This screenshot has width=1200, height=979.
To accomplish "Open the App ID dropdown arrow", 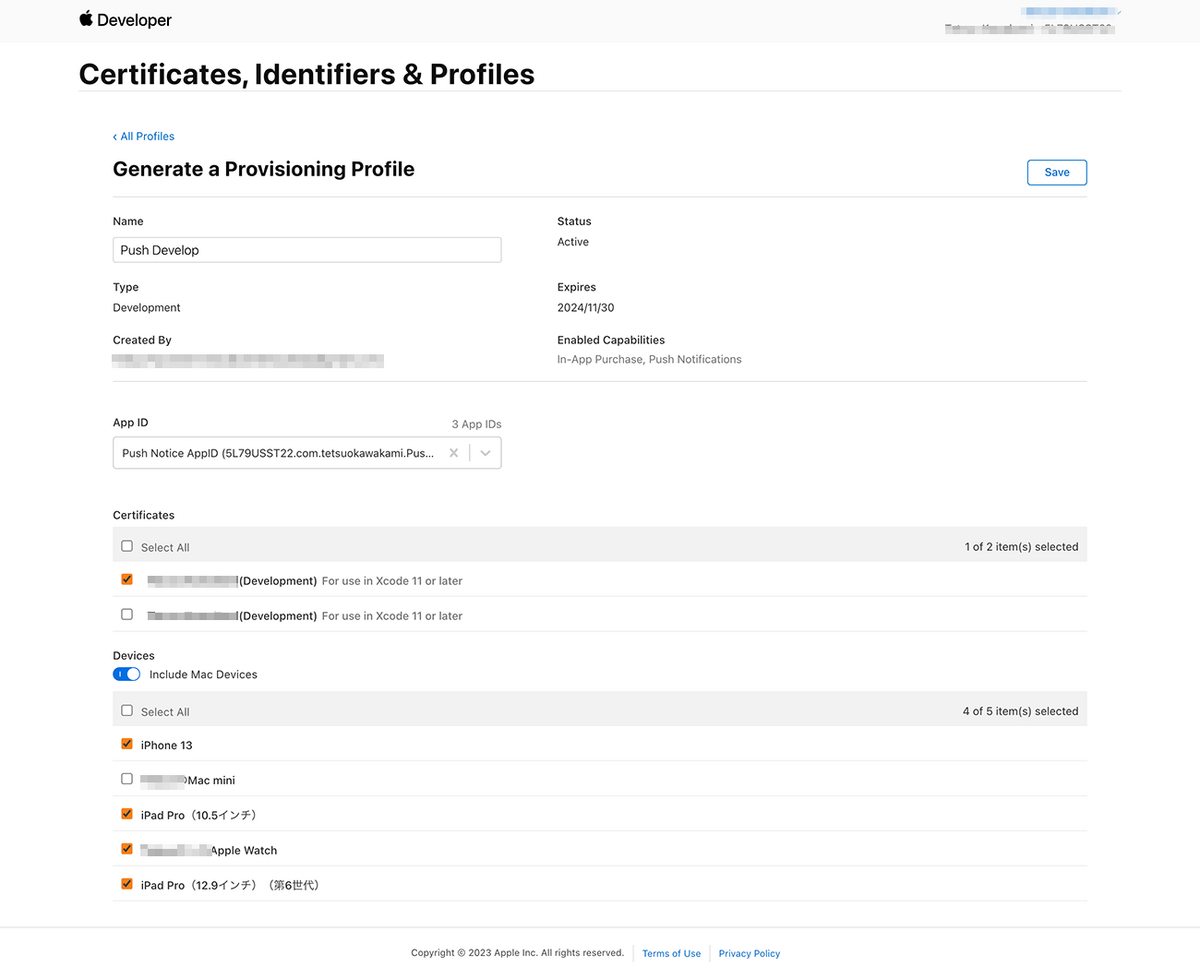I will [x=485, y=453].
